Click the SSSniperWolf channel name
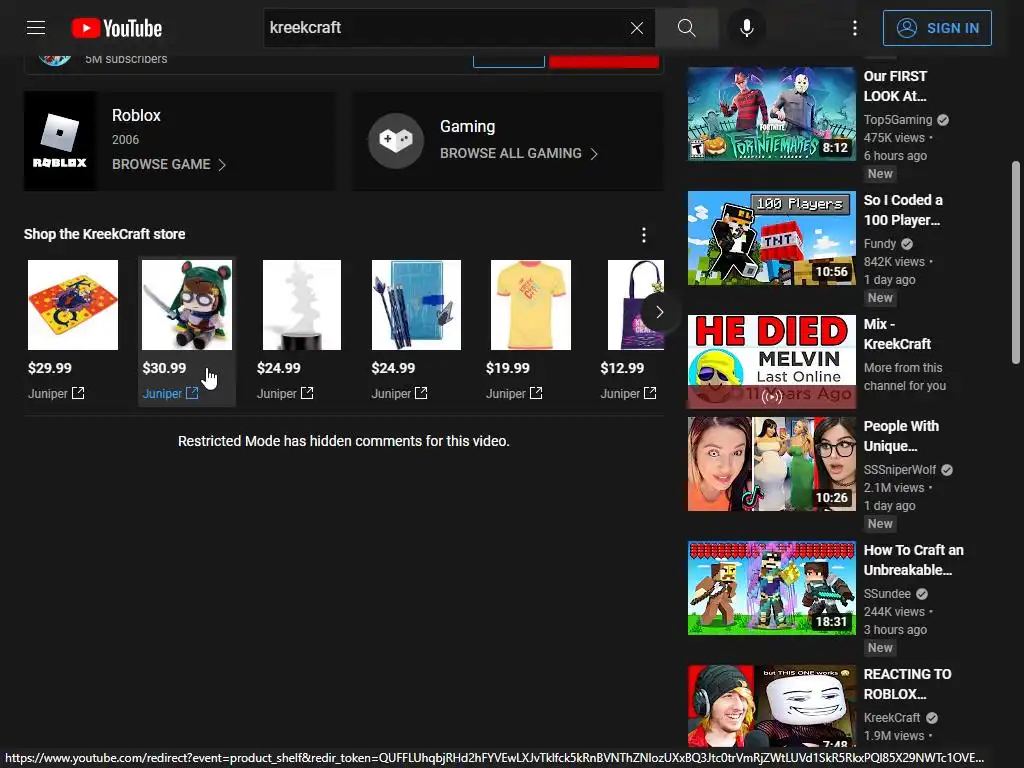This screenshot has width=1024, height=768. tap(899, 470)
